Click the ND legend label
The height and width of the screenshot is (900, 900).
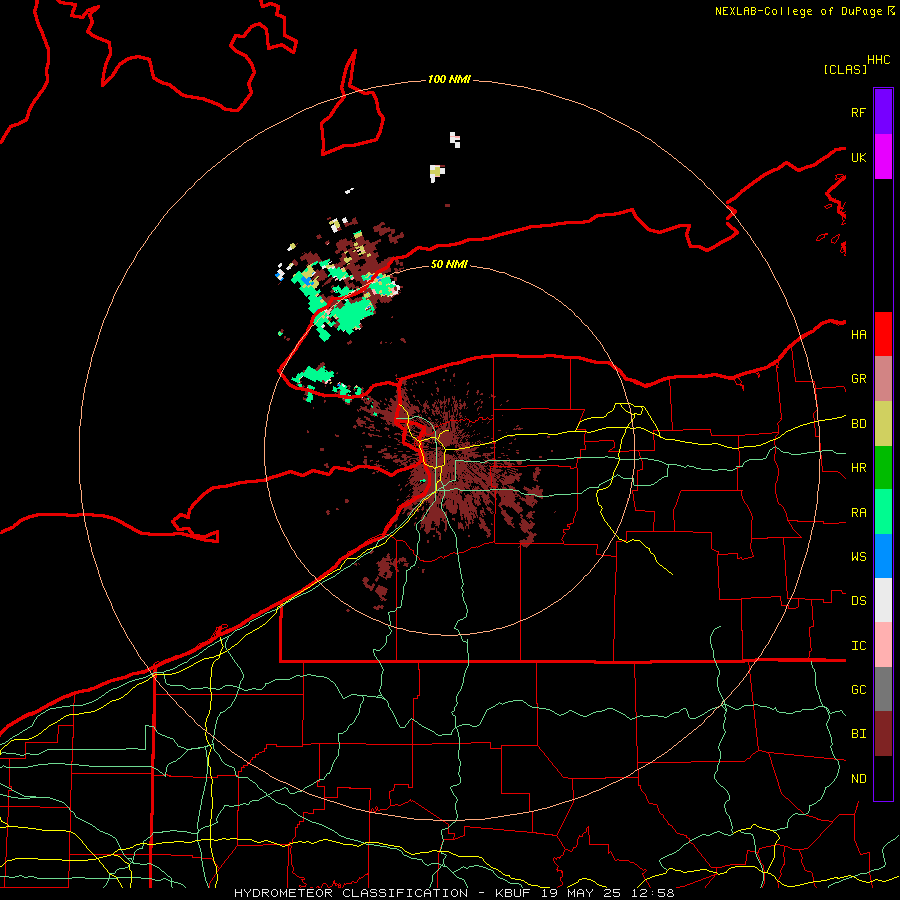[859, 779]
